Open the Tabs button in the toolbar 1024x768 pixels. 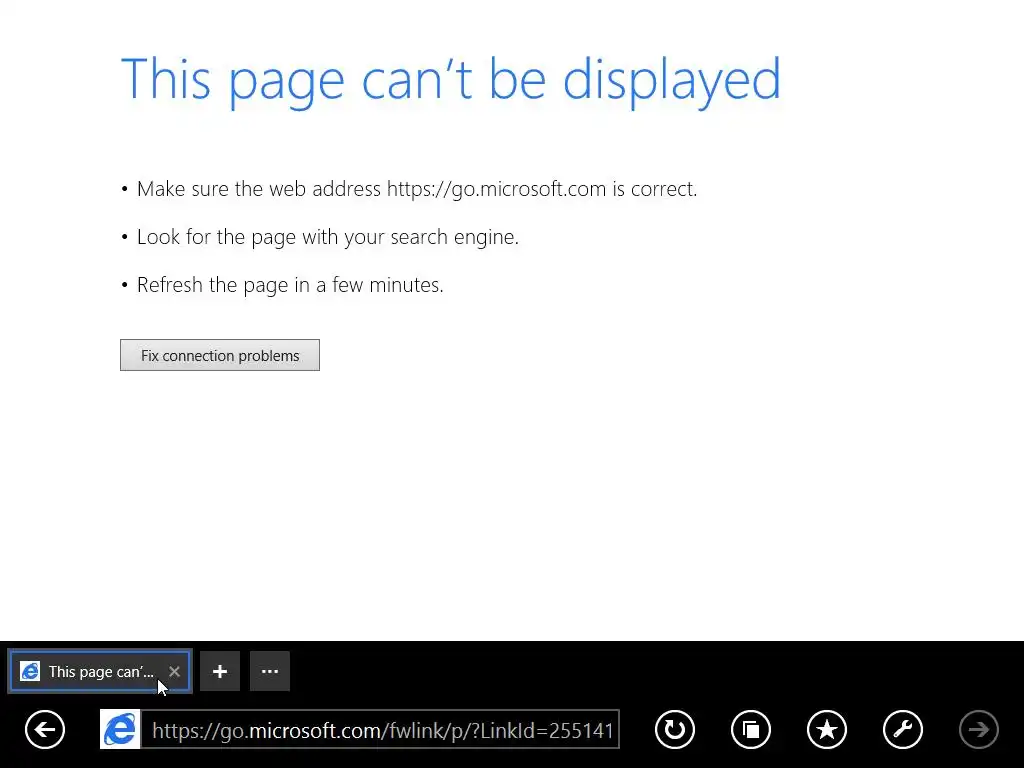tap(751, 729)
